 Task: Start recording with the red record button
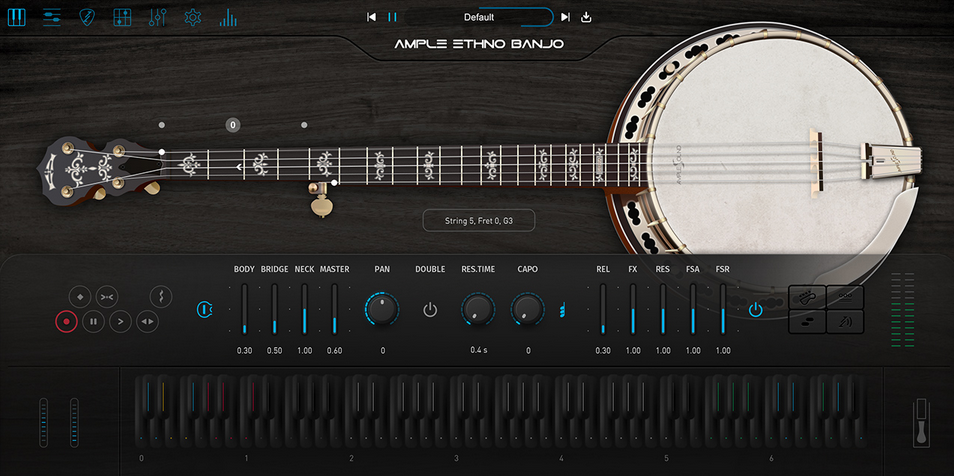66,321
